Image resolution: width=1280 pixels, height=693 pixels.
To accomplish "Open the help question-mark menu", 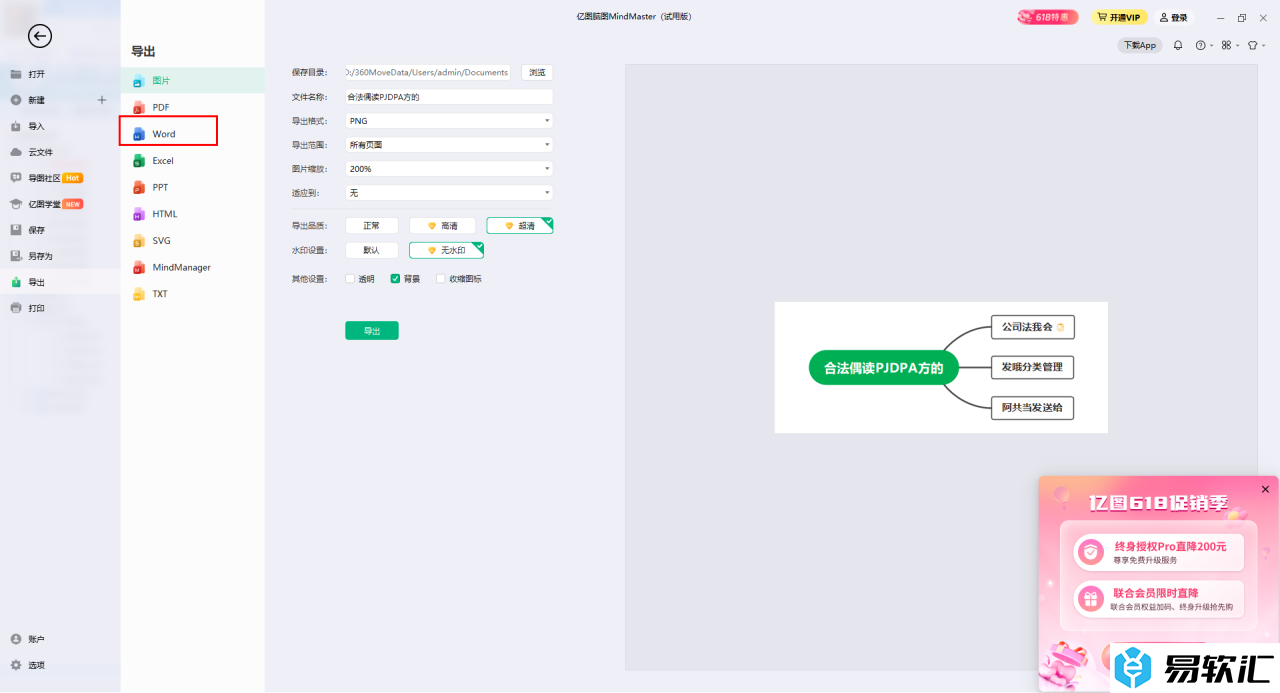I will [x=1204, y=45].
